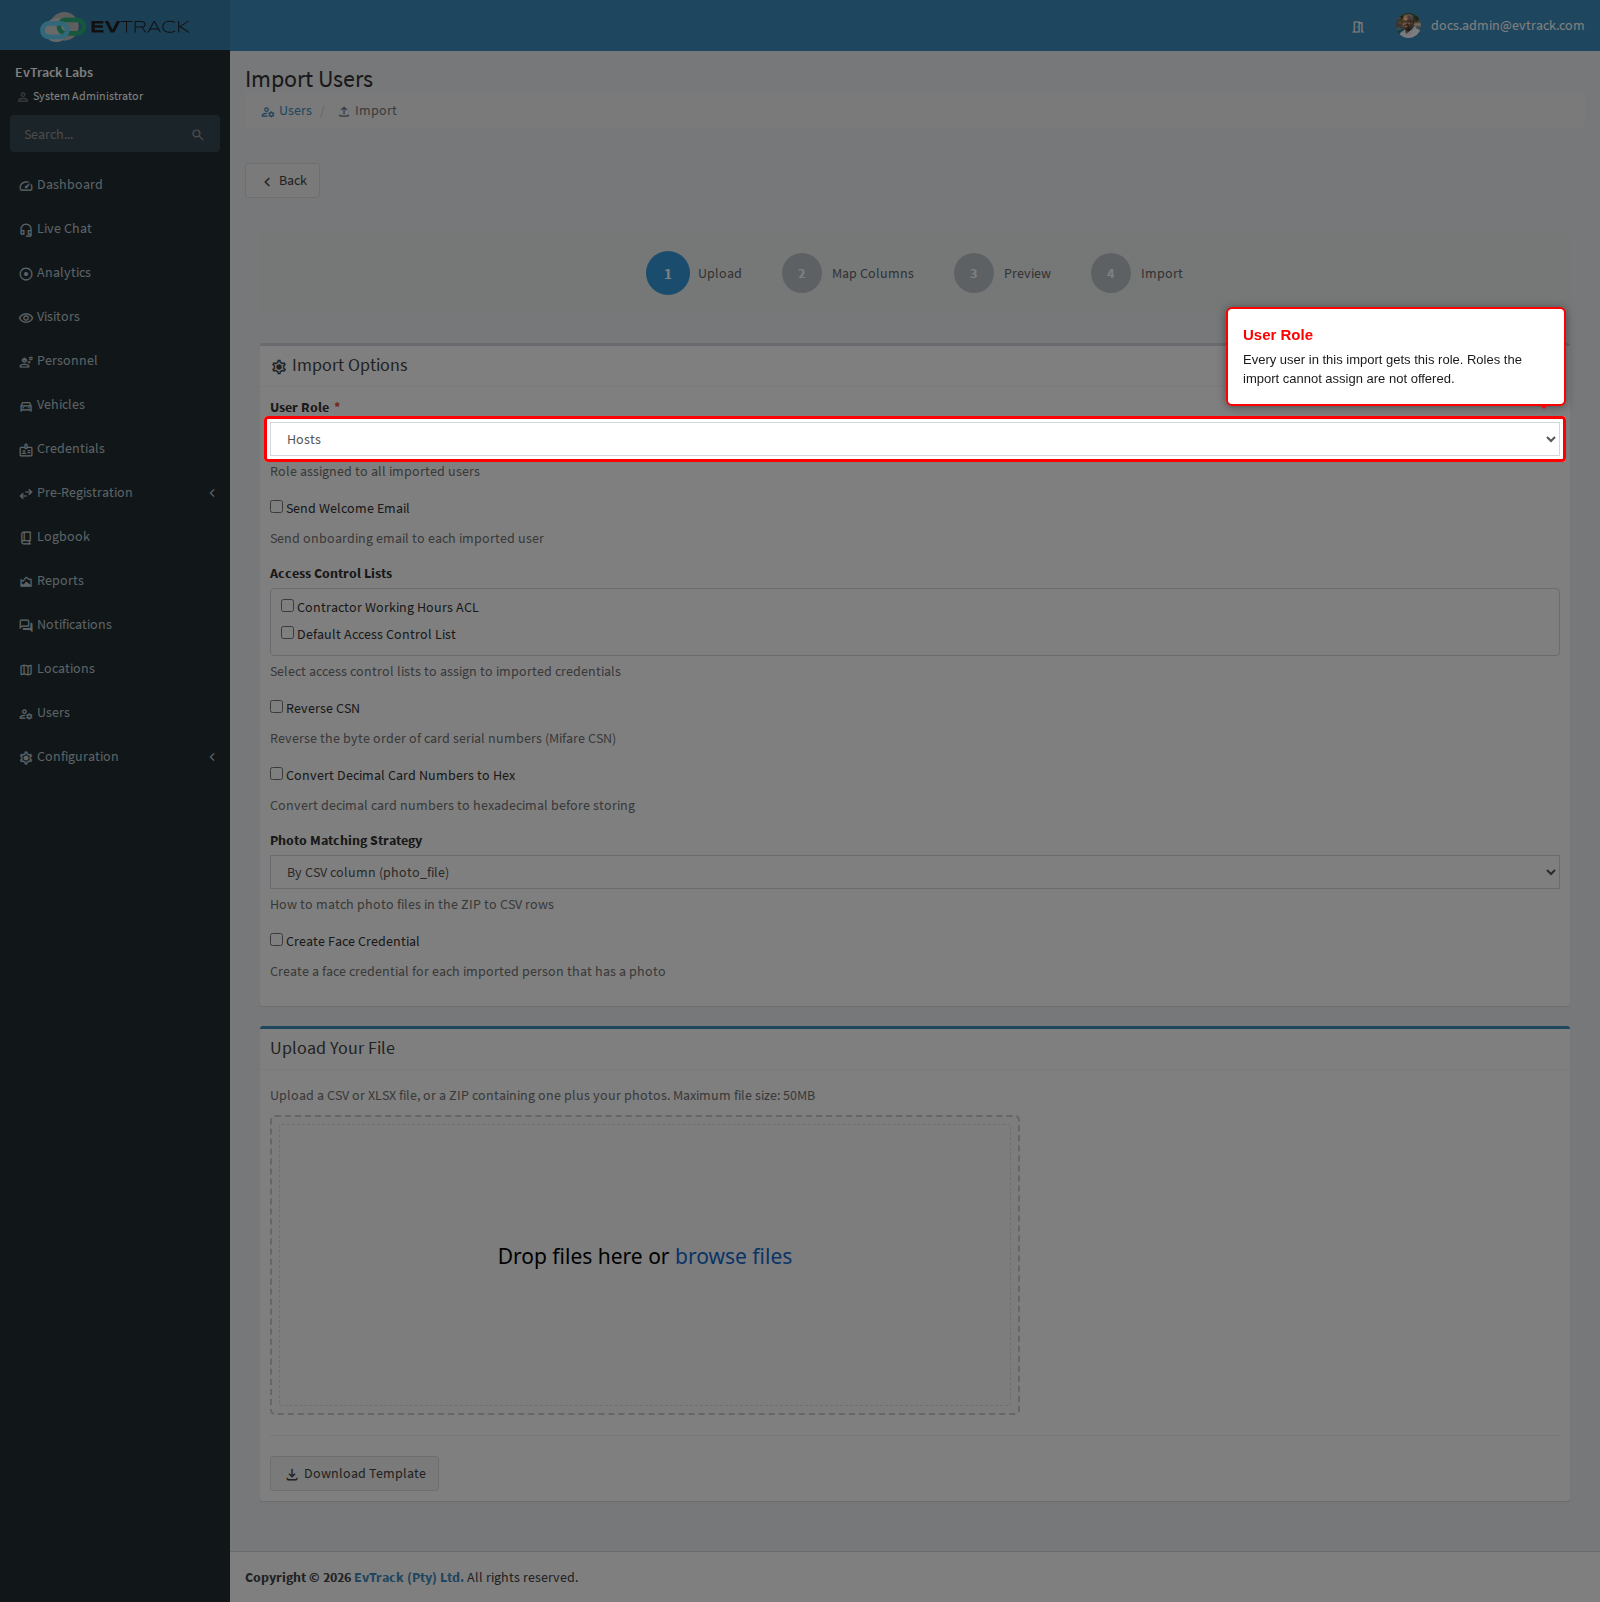Open the Photo Matching Strategy dropdown
Image resolution: width=1600 pixels, height=1602 pixels.
pyautogui.click(x=915, y=872)
